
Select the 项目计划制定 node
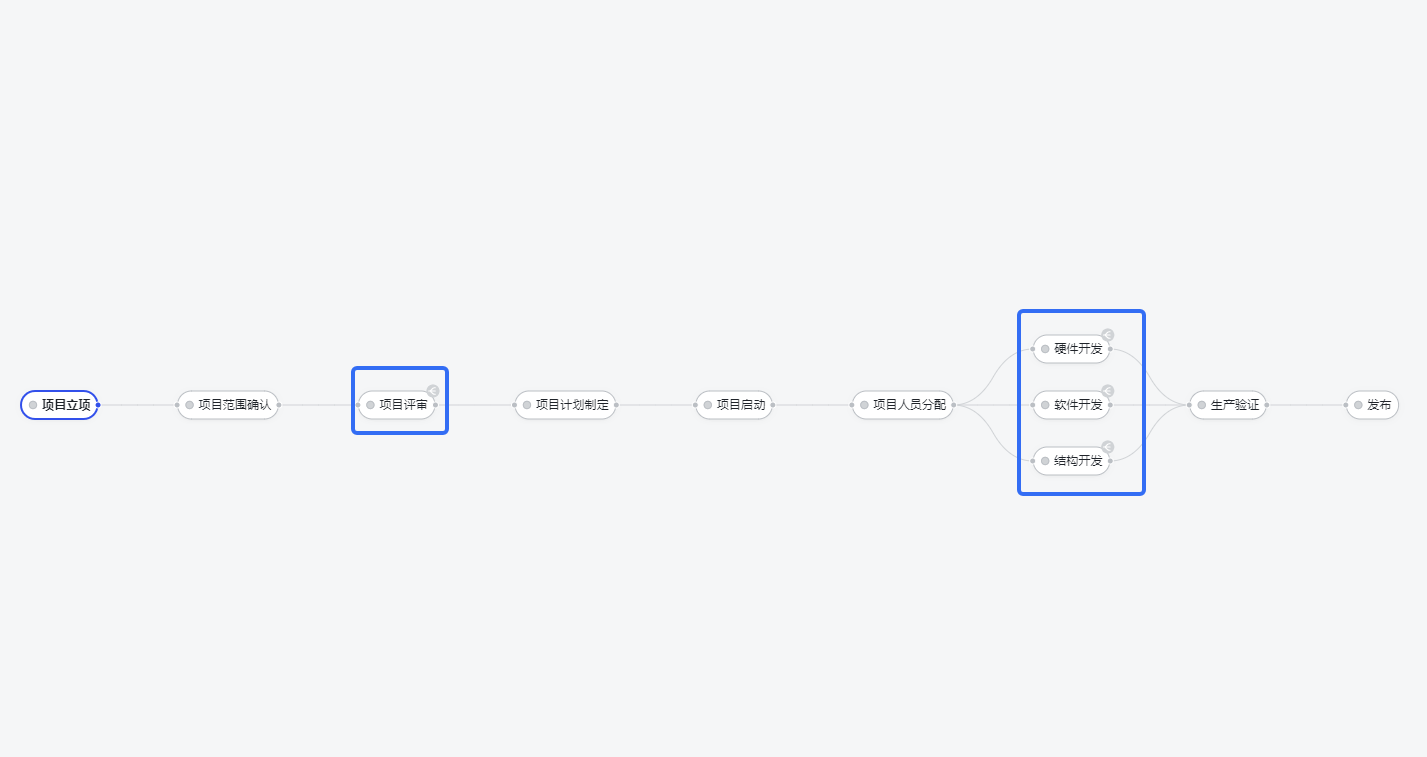click(x=566, y=405)
